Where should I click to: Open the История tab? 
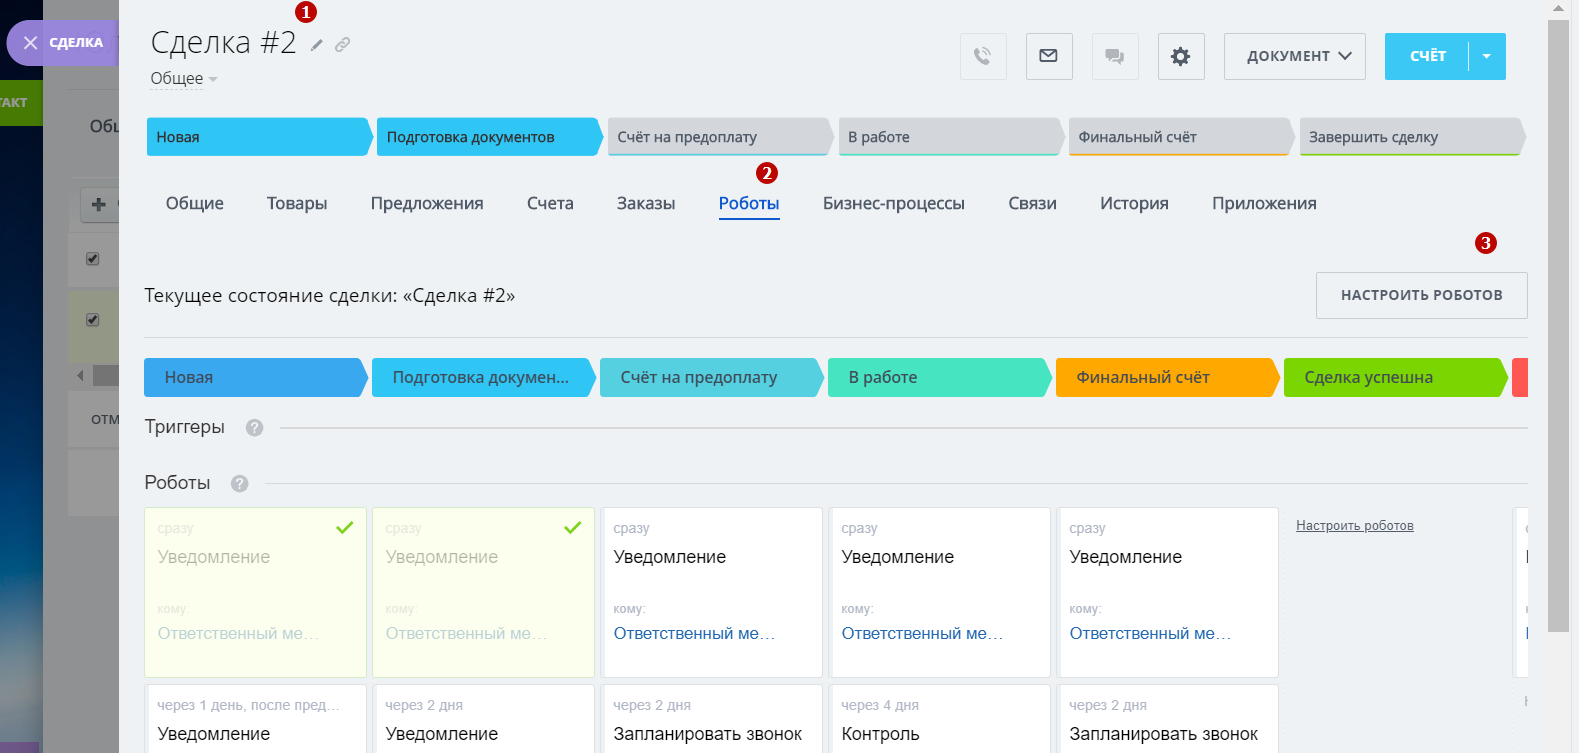pos(1134,204)
